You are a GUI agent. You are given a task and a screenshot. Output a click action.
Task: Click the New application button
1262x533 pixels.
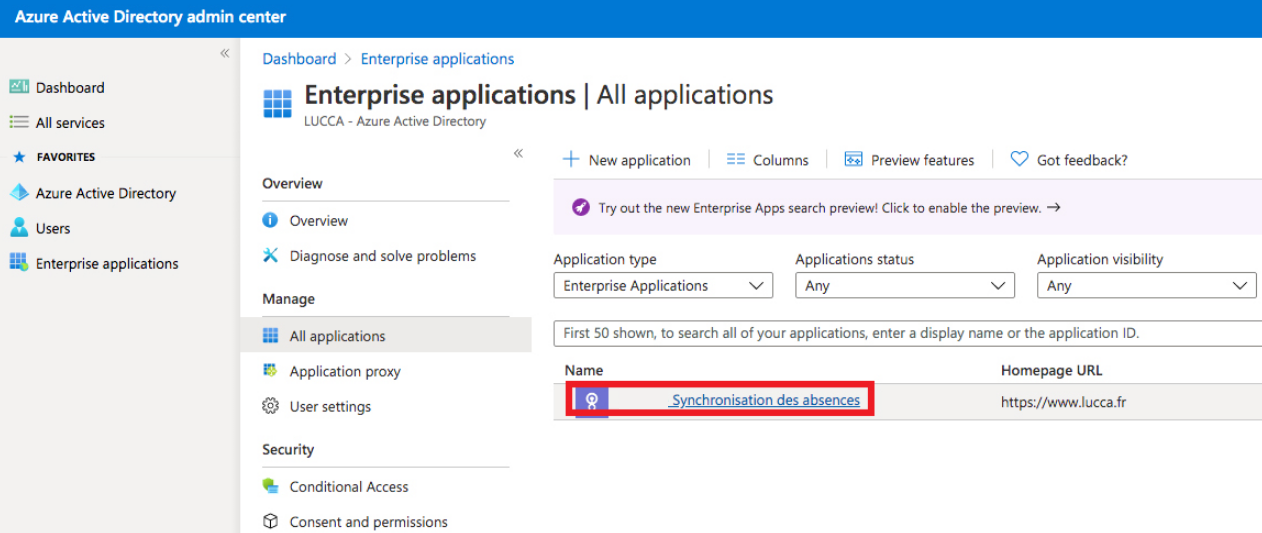[627, 159]
